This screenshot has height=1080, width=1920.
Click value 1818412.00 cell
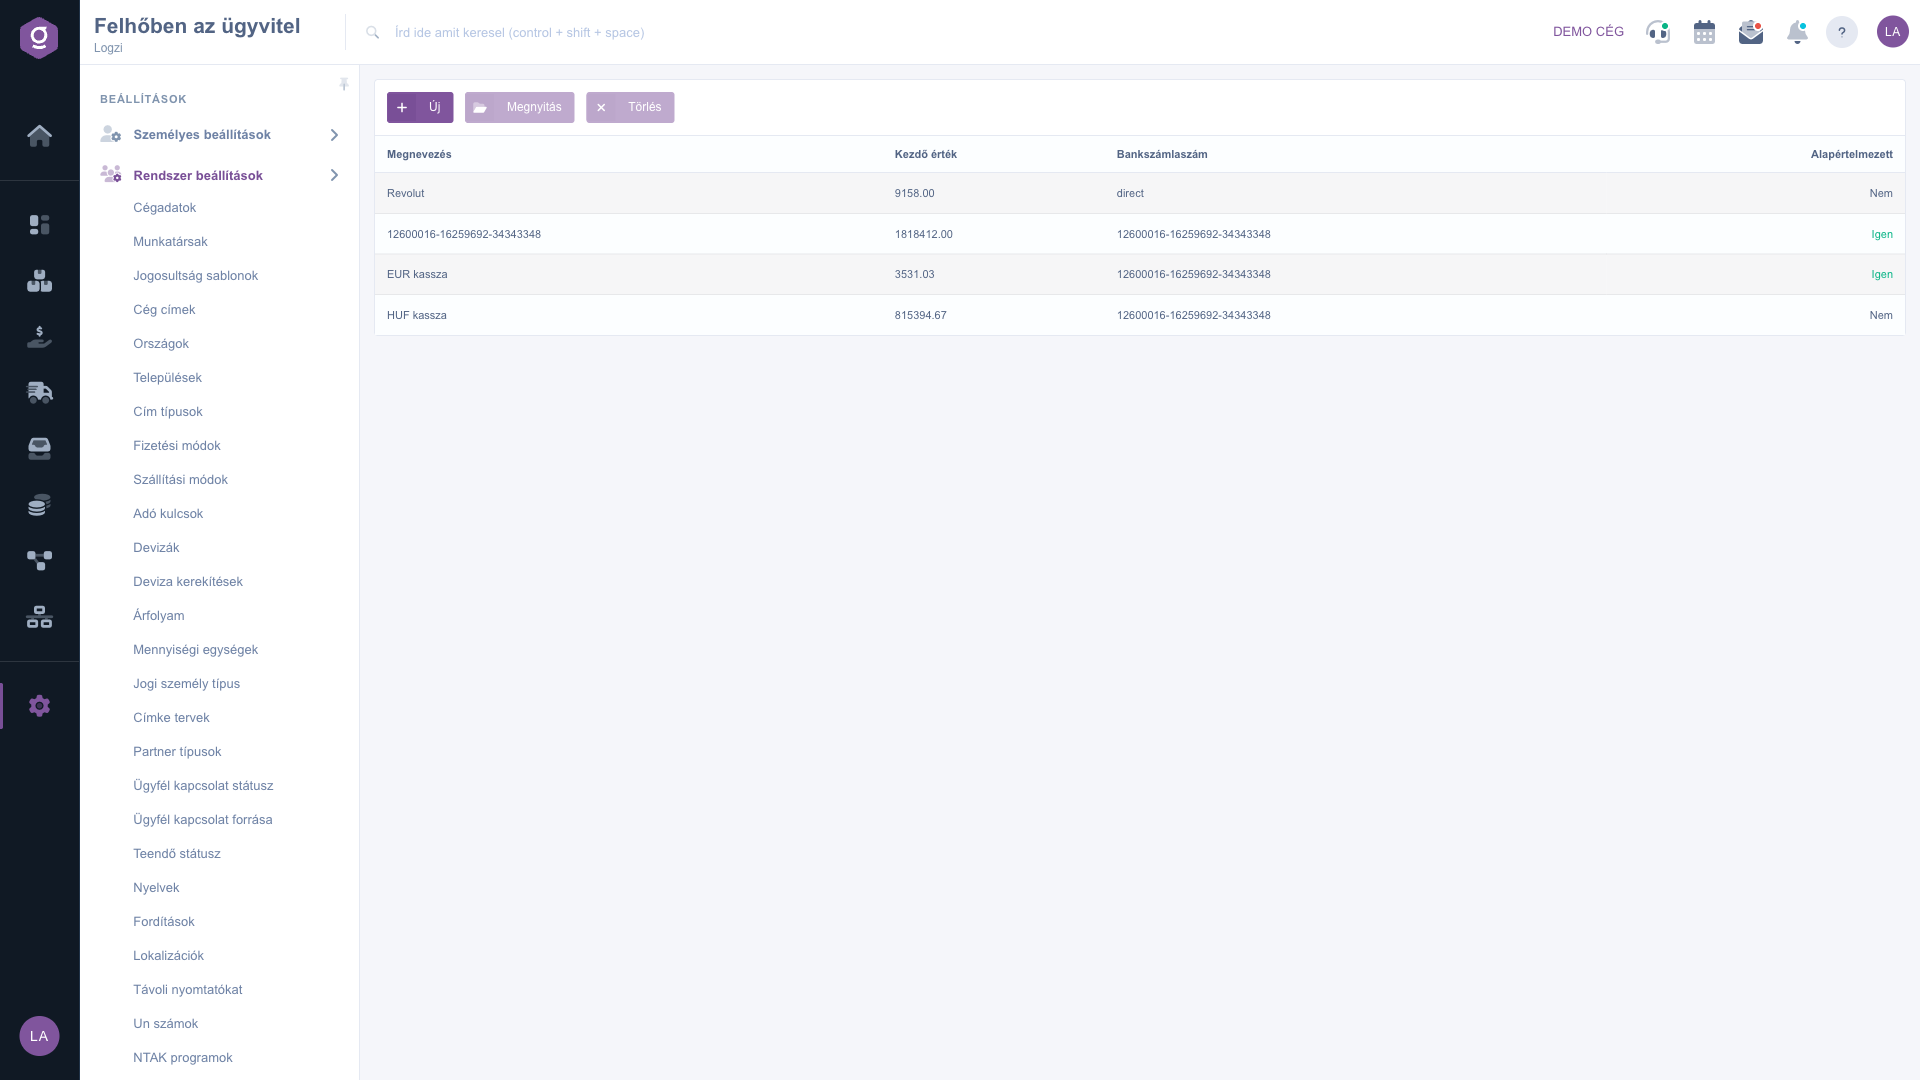(x=924, y=234)
